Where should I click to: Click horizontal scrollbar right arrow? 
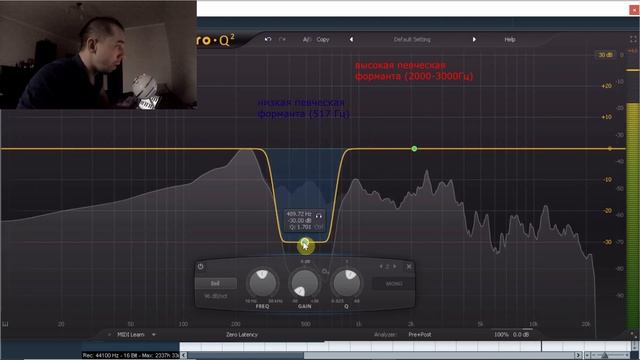pyautogui.click(x=578, y=355)
